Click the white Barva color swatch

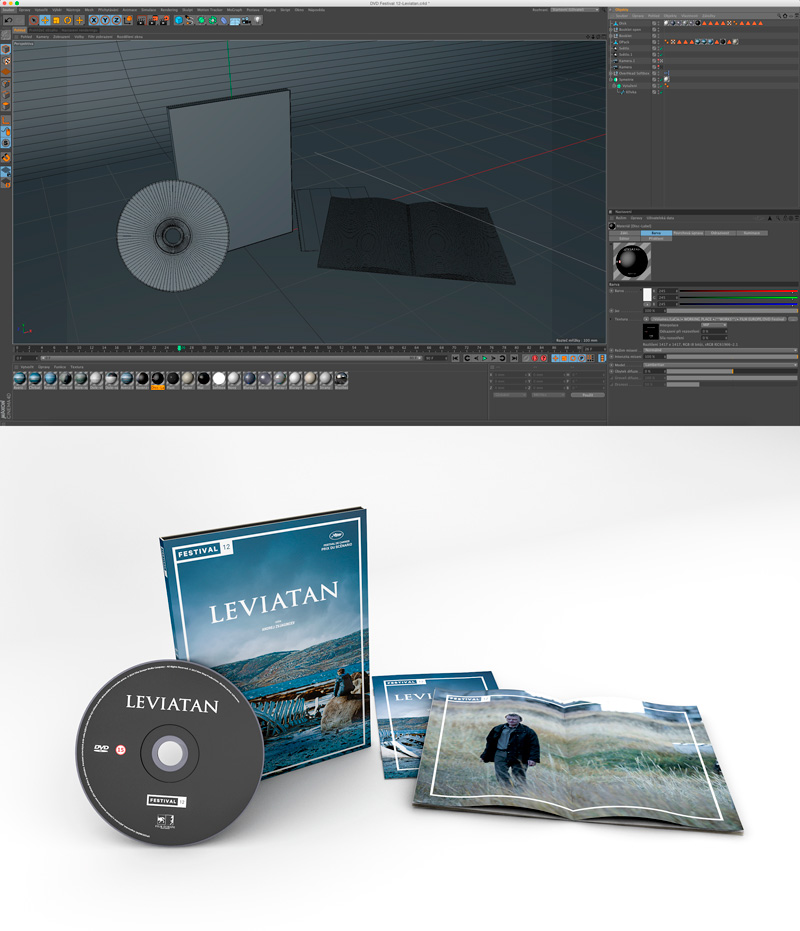pos(647,294)
